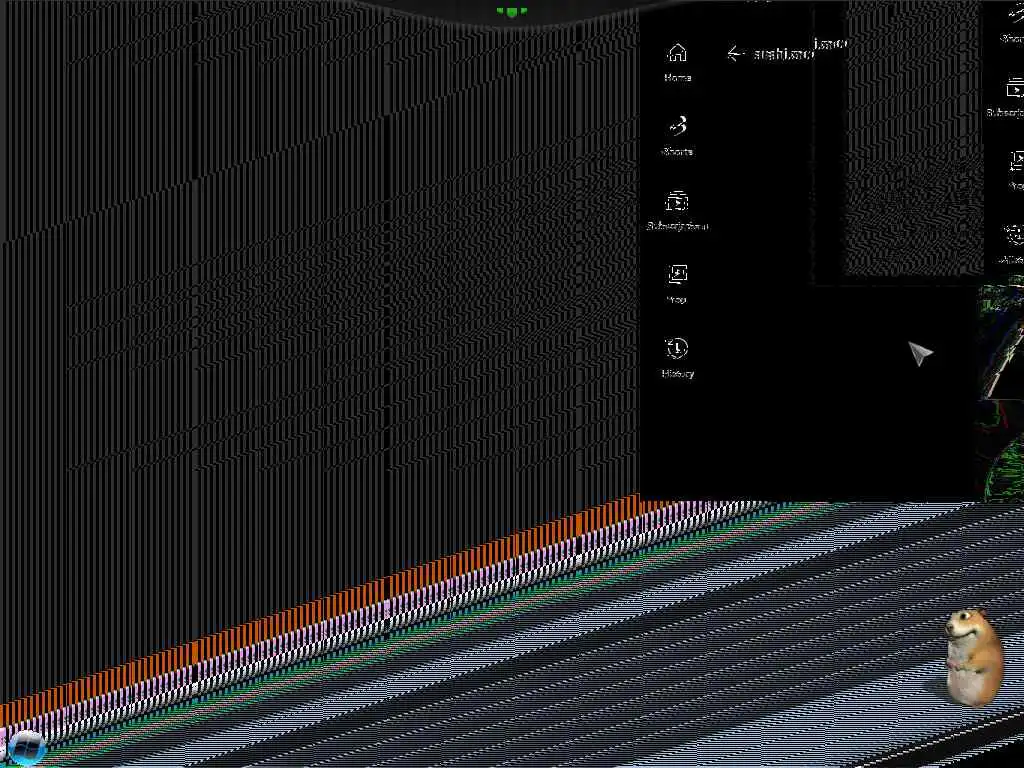Open the History sidebar item
Image resolution: width=1024 pixels, height=768 pixels.
point(677,359)
